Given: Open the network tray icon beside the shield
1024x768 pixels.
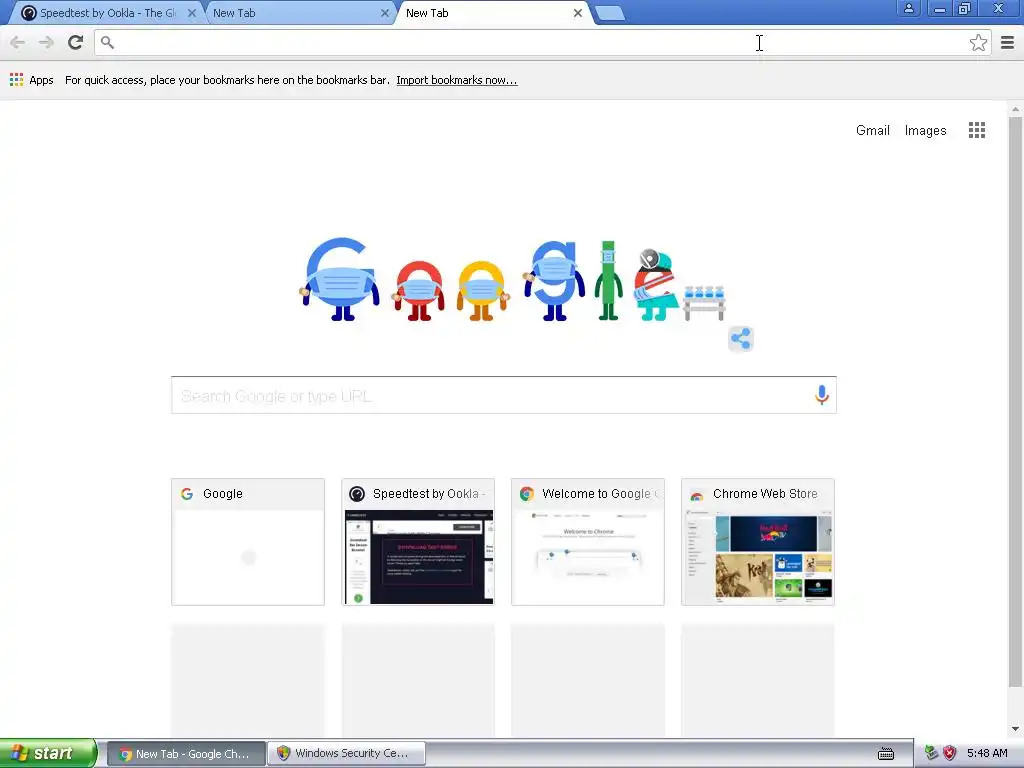Looking at the screenshot, I should point(931,753).
